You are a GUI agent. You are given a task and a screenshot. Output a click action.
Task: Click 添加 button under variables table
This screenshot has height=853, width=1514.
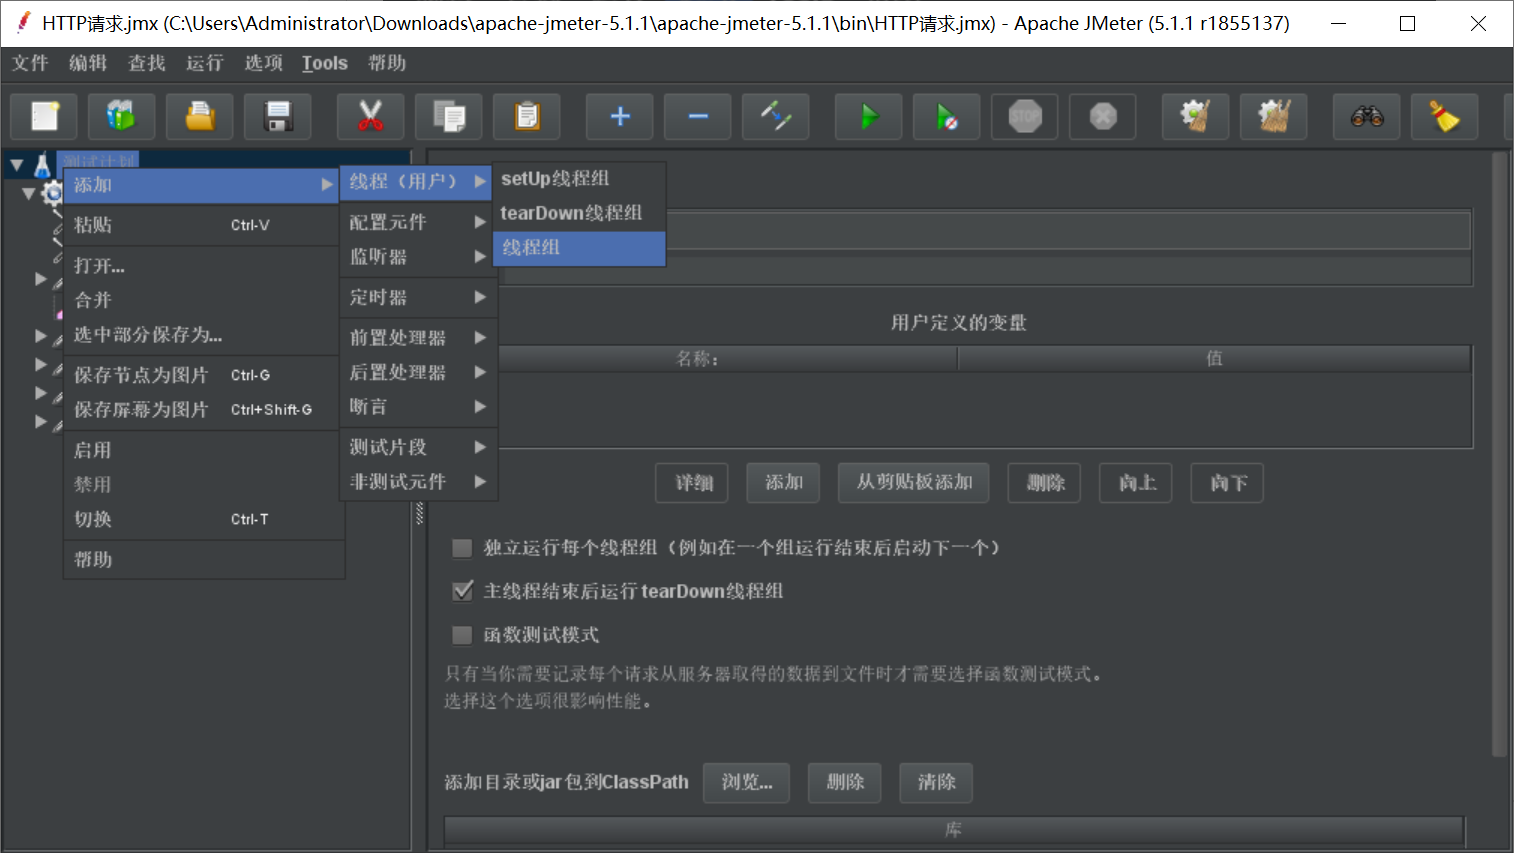point(784,483)
